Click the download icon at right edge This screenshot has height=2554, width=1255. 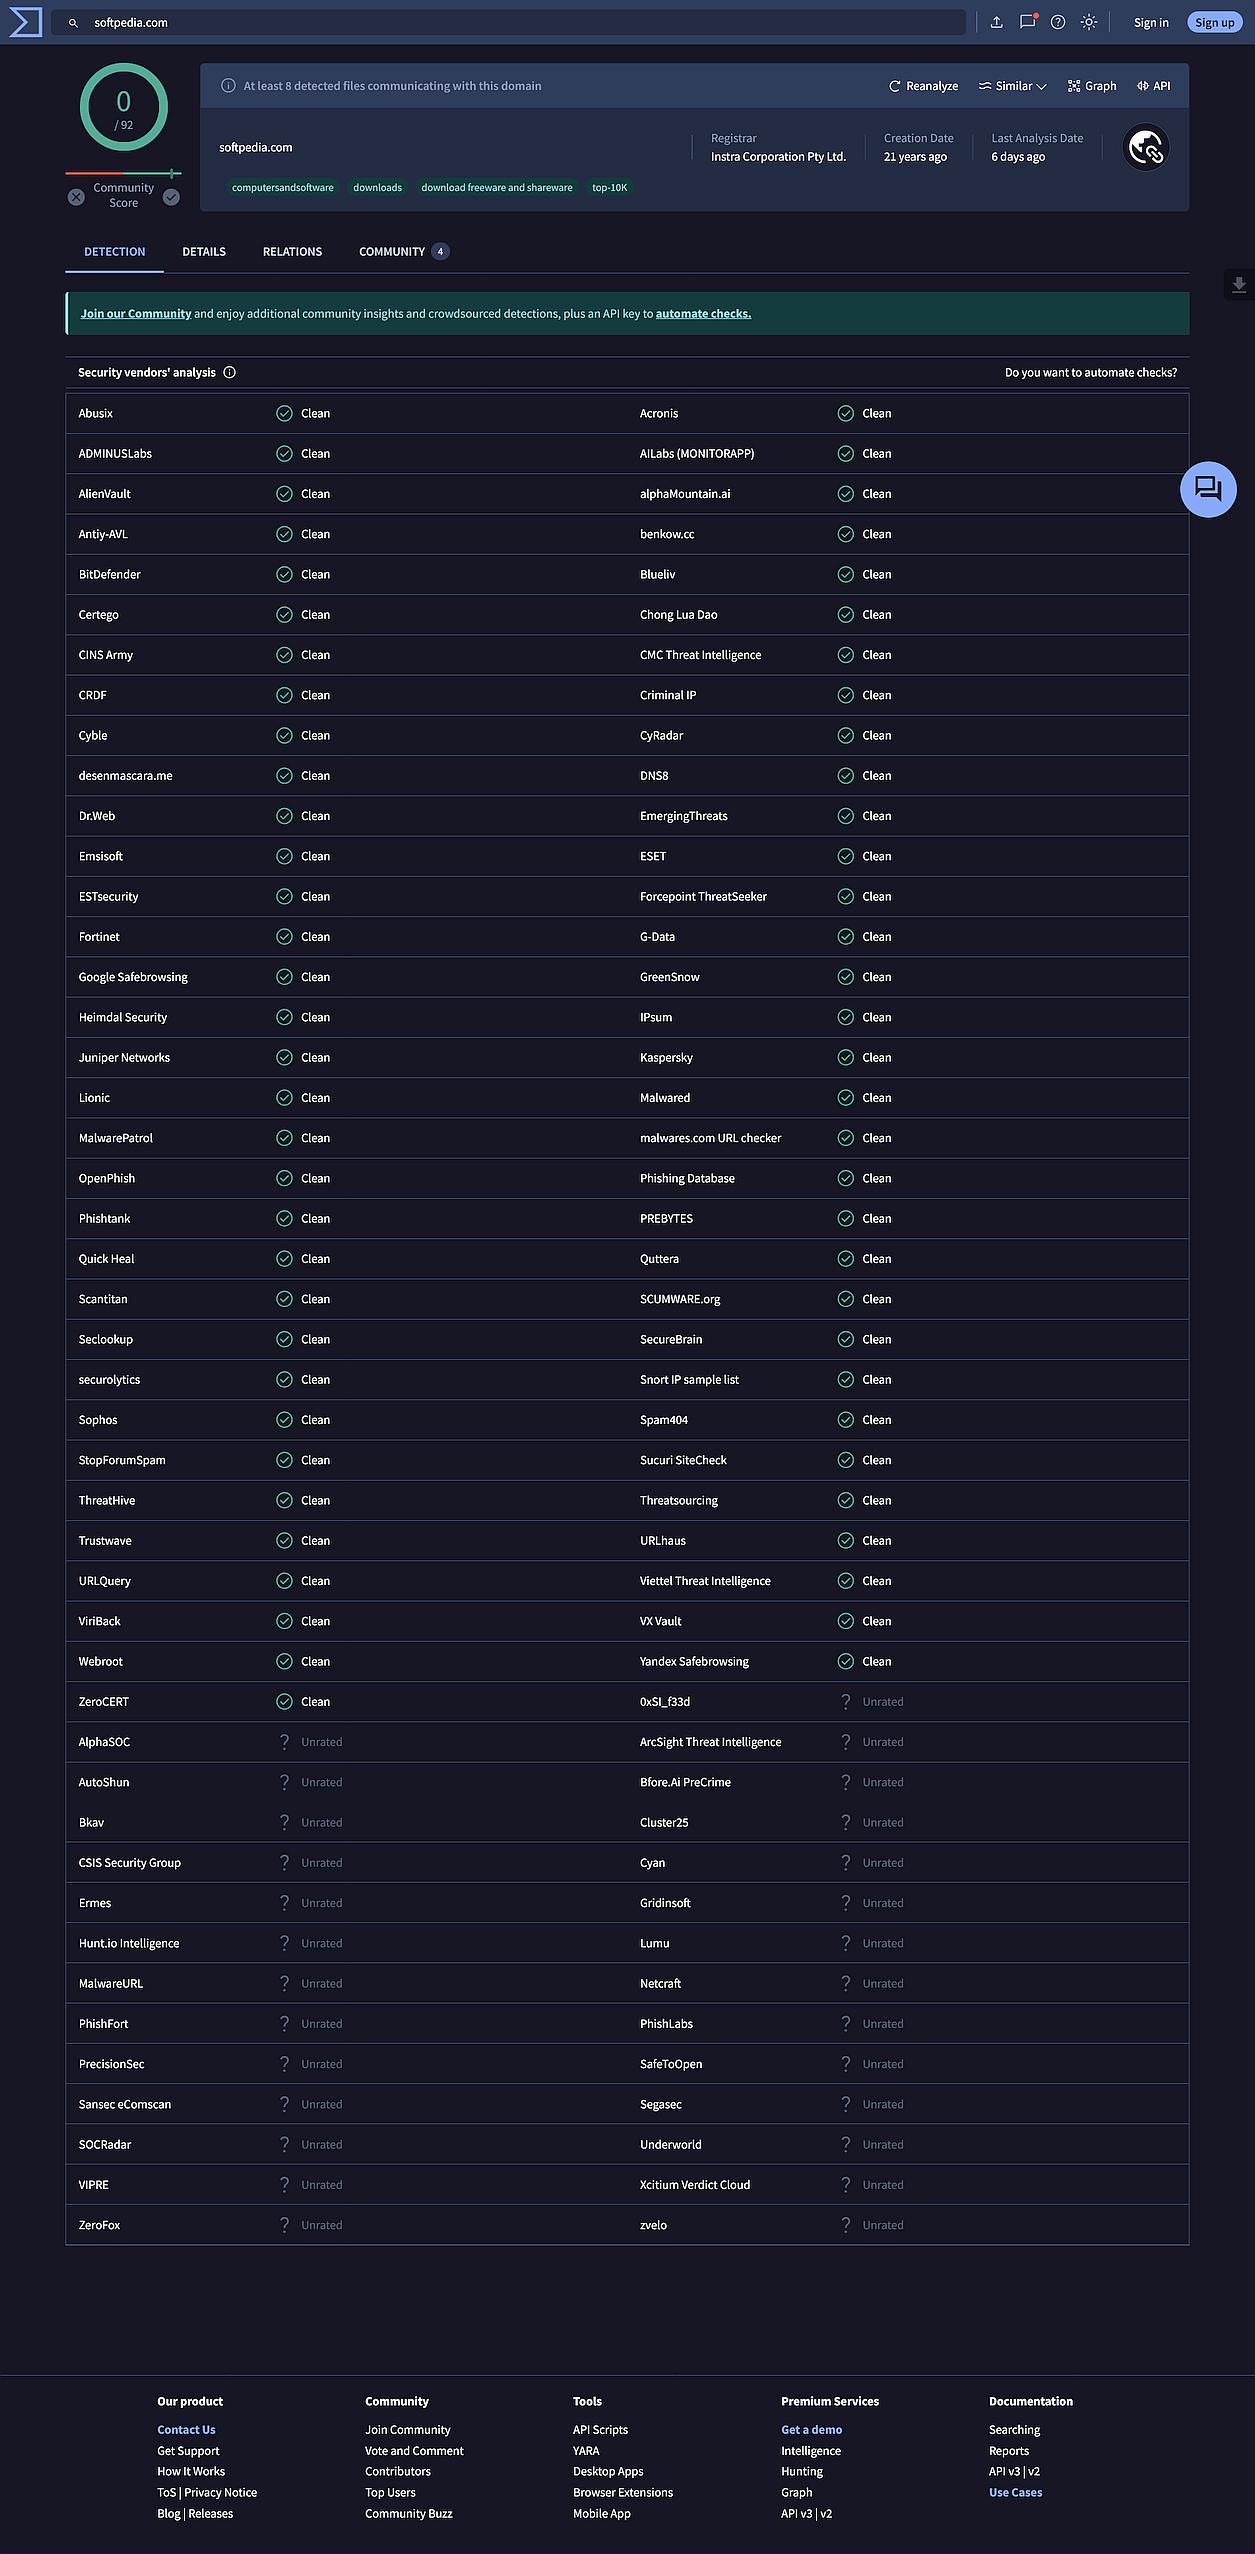pos(1239,285)
